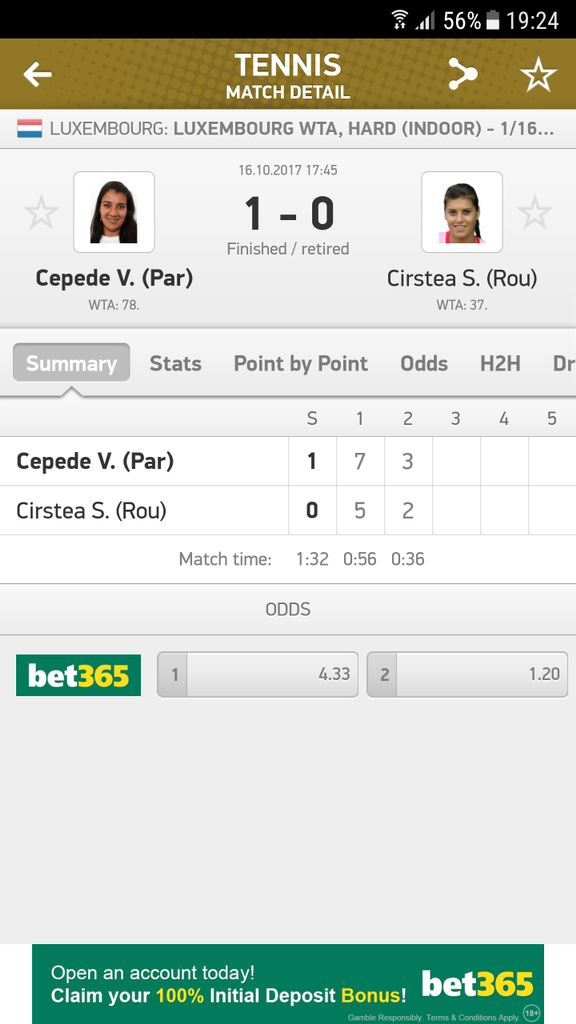
Task: Select odds 1.20 for player 2
Action: coord(467,675)
